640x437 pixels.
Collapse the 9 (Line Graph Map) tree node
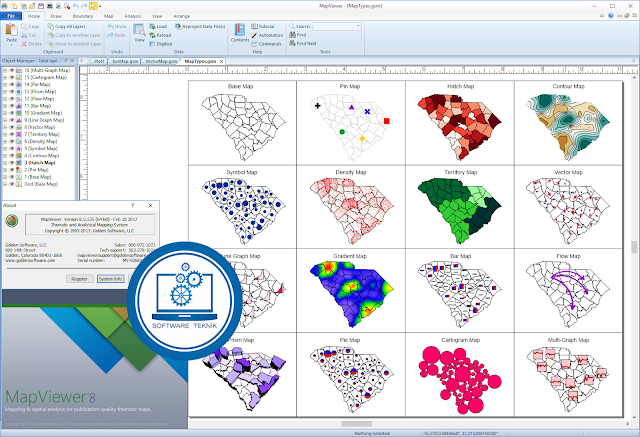click(x=5, y=120)
